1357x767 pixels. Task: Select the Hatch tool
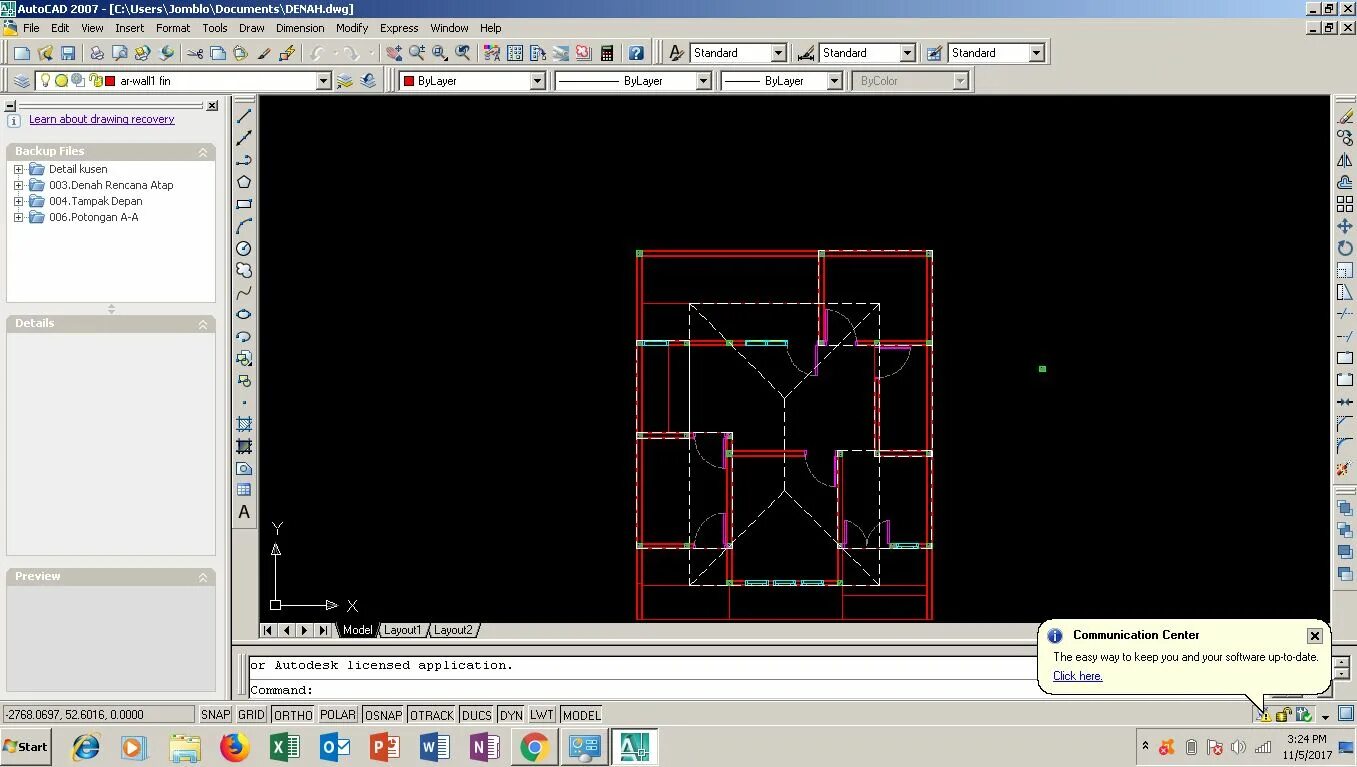(x=244, y=424)
